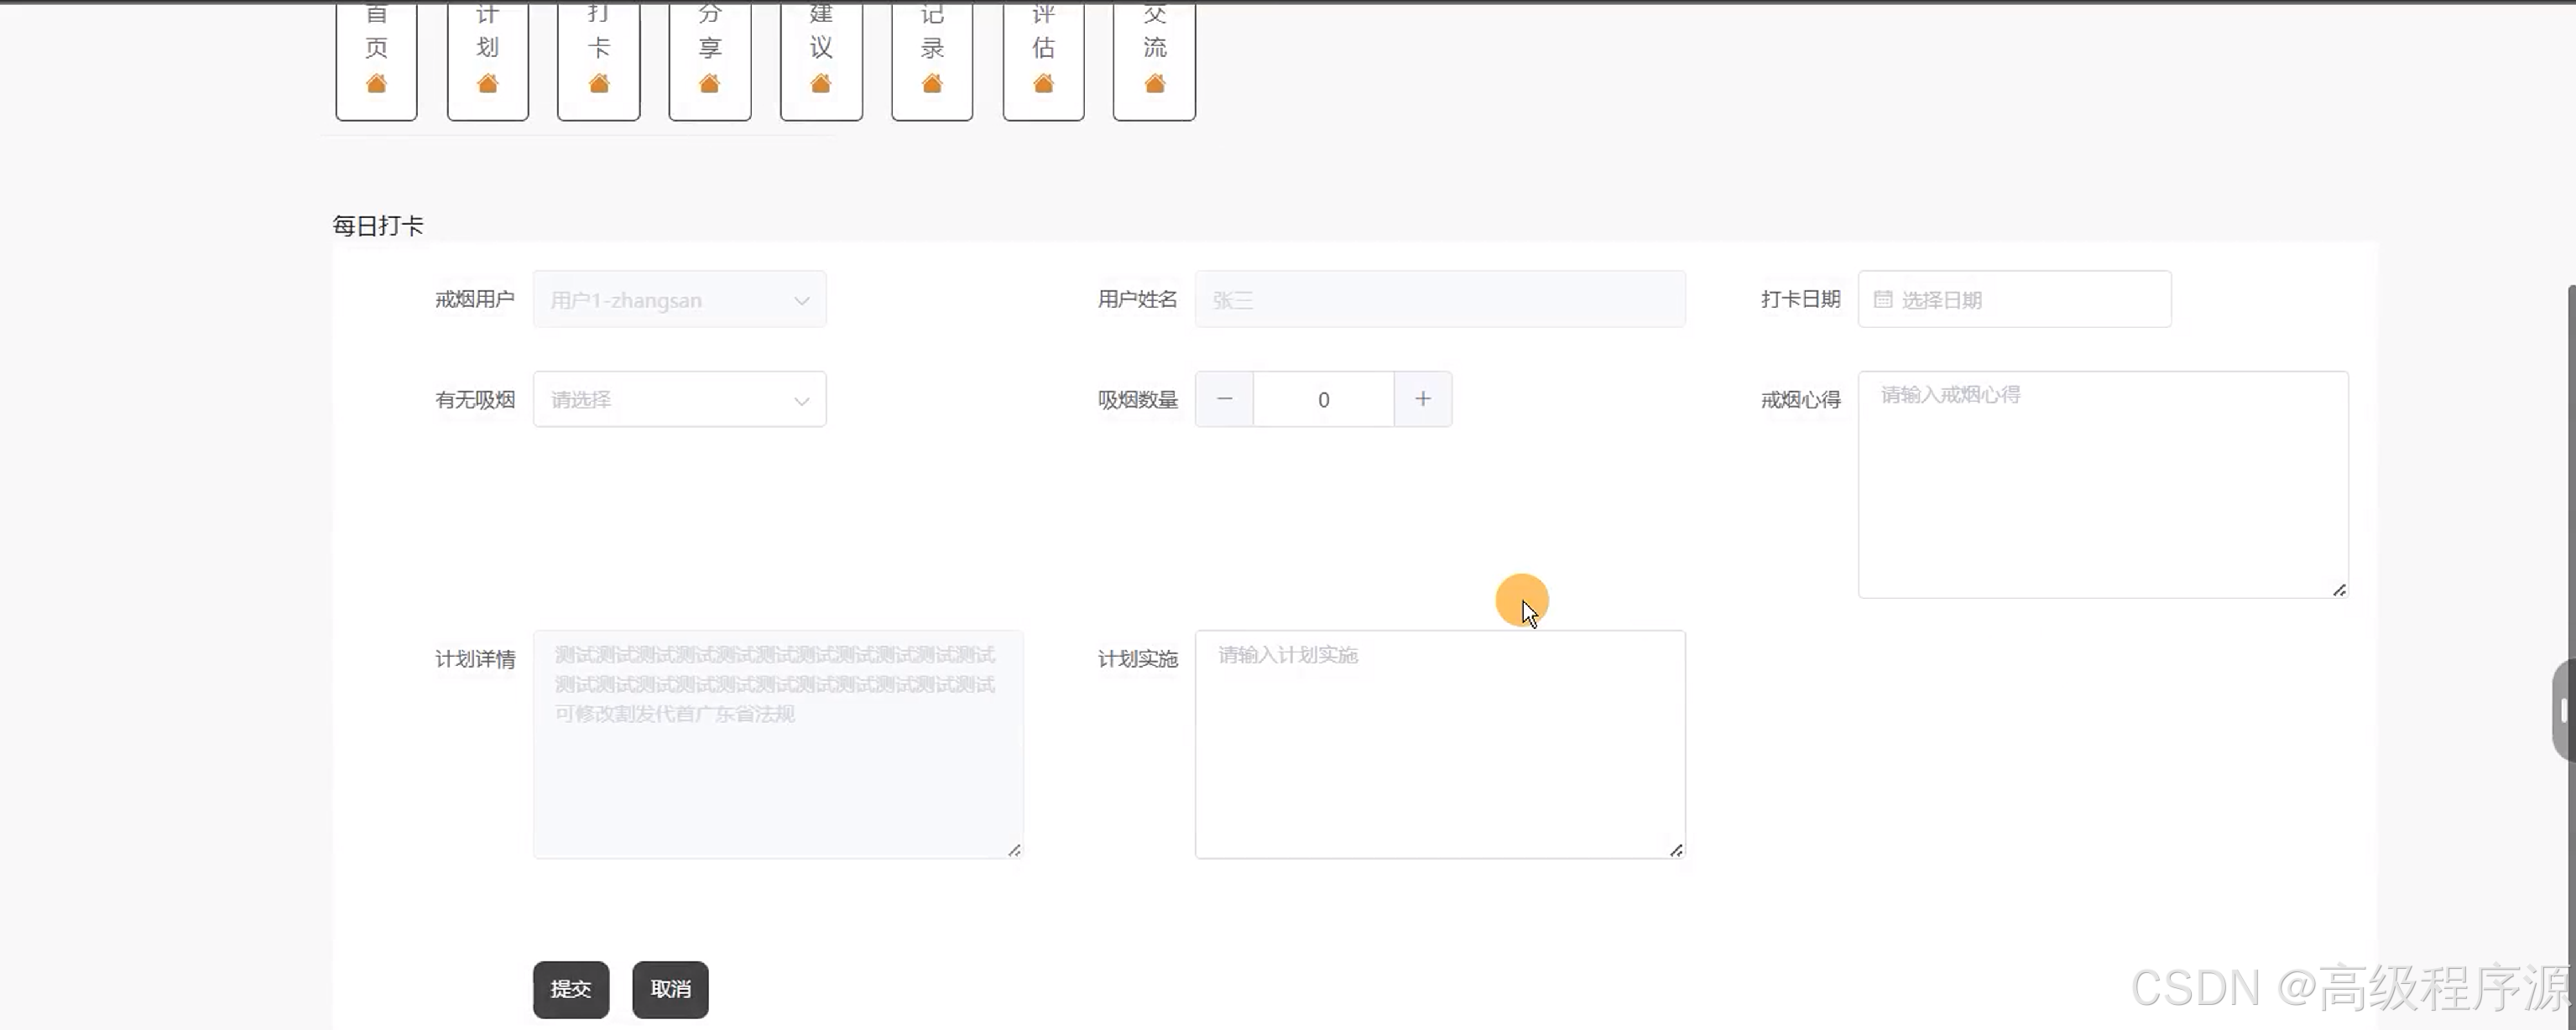This screenshot has width=2576, height=1030.
Task: Click the 吸烟数量 number input showing 0
Action: pos(1323,400)
